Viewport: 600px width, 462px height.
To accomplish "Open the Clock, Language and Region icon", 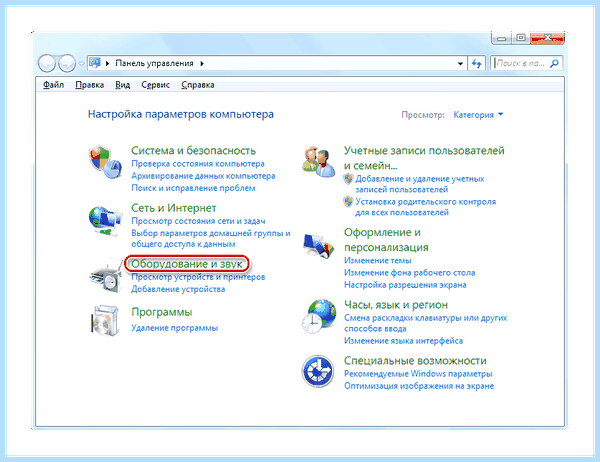I will point(318,317).
